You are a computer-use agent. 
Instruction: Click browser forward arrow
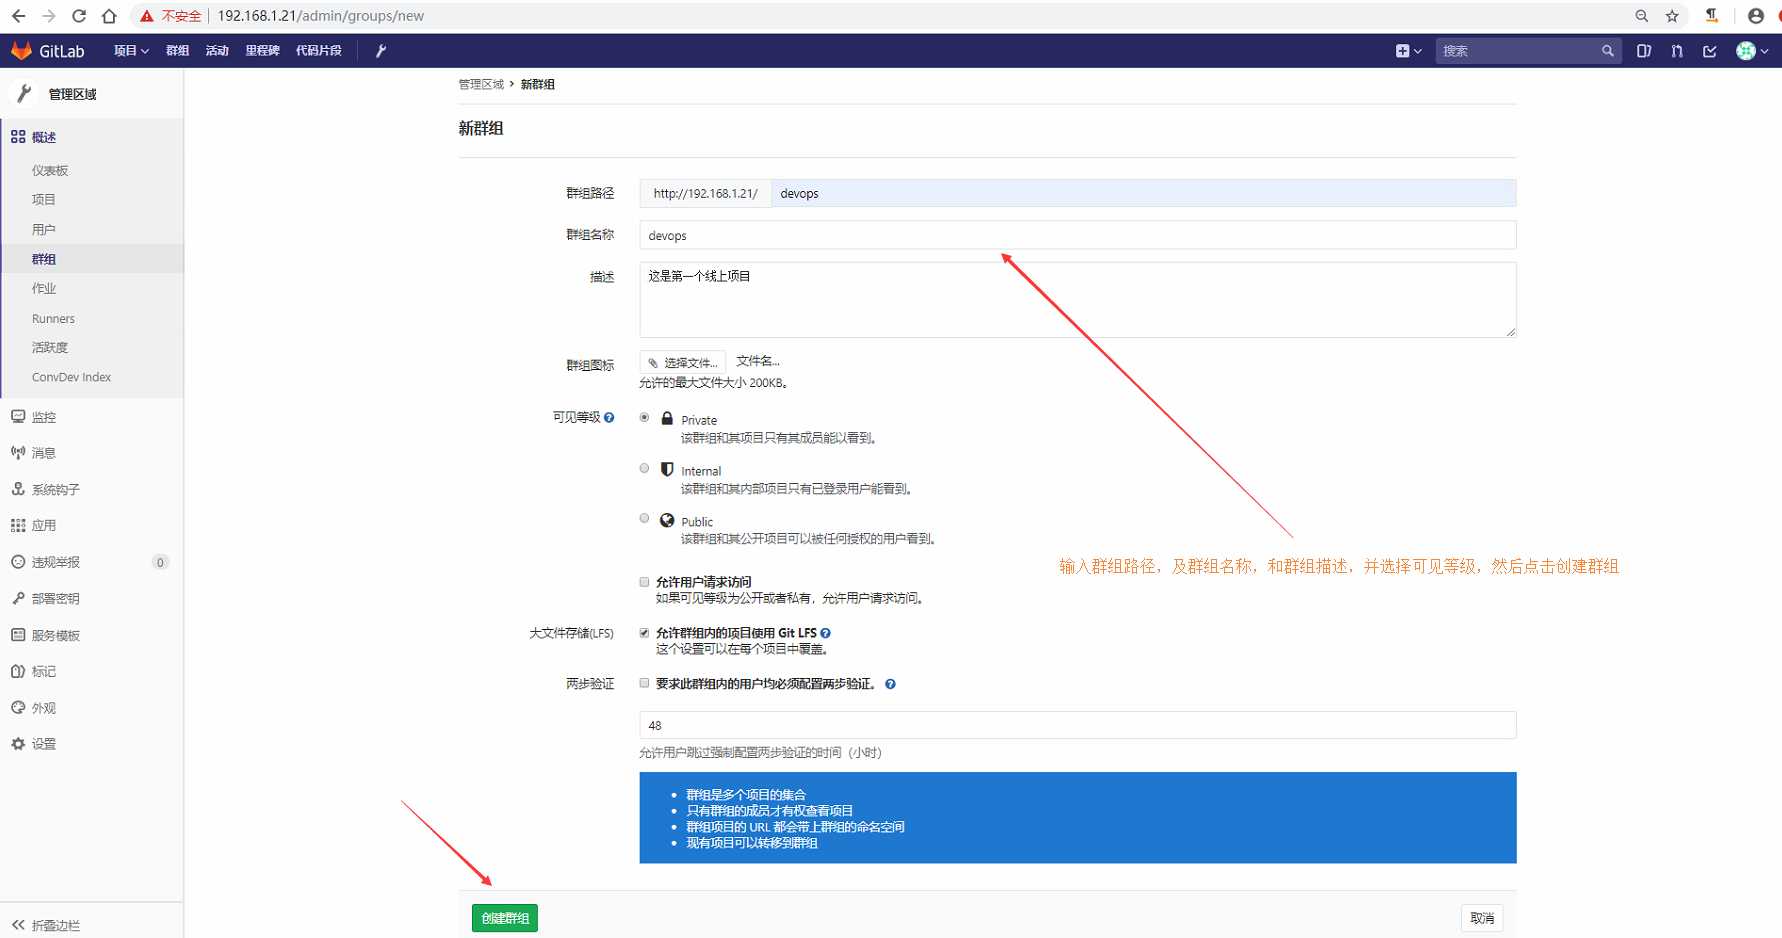(x=48, y=16)
